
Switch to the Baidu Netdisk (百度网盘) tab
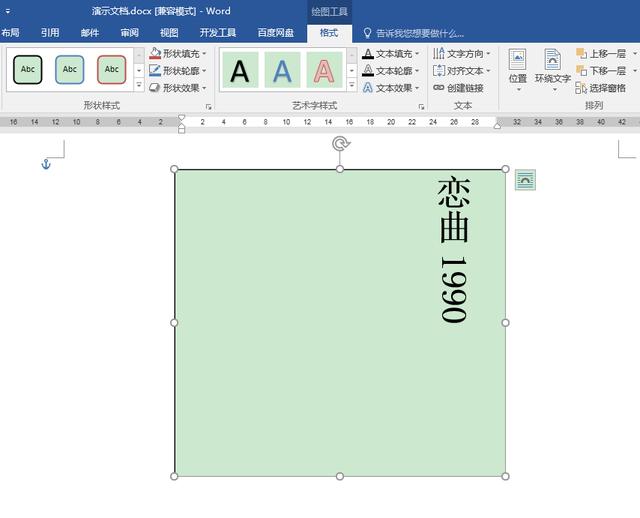click(276, 33)
